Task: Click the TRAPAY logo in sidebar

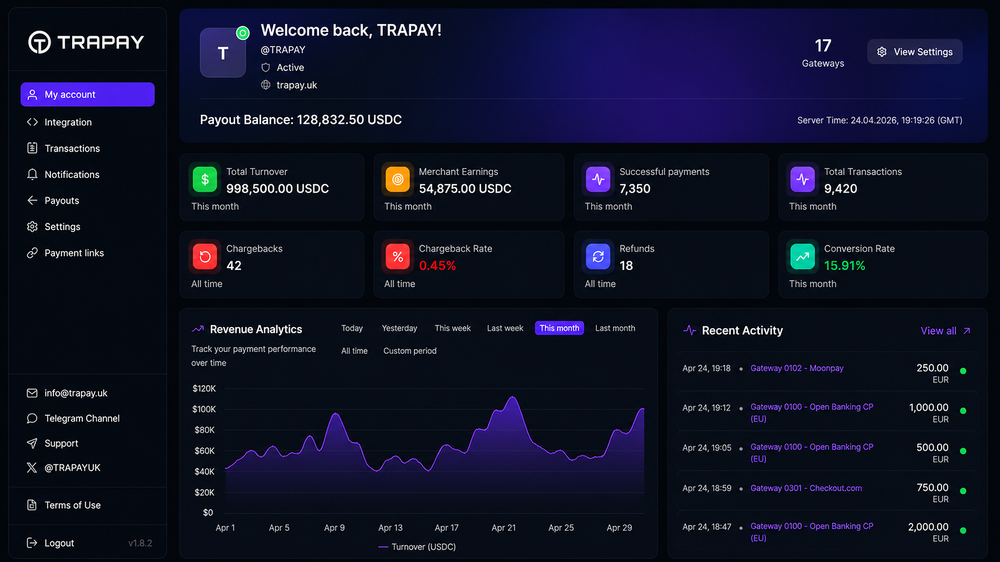Action: (86, 42)
